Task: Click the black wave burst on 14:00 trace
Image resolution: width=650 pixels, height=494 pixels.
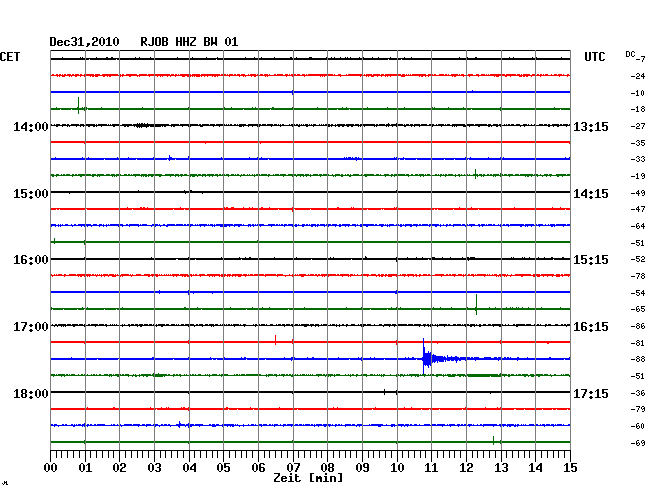Action: [x=143, y=125]
